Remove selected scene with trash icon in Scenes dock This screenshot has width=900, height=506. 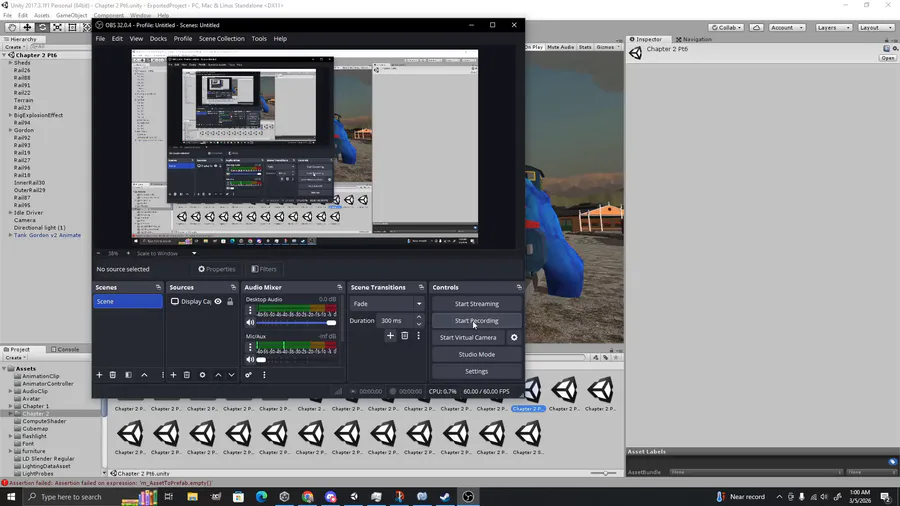[113, 375]
